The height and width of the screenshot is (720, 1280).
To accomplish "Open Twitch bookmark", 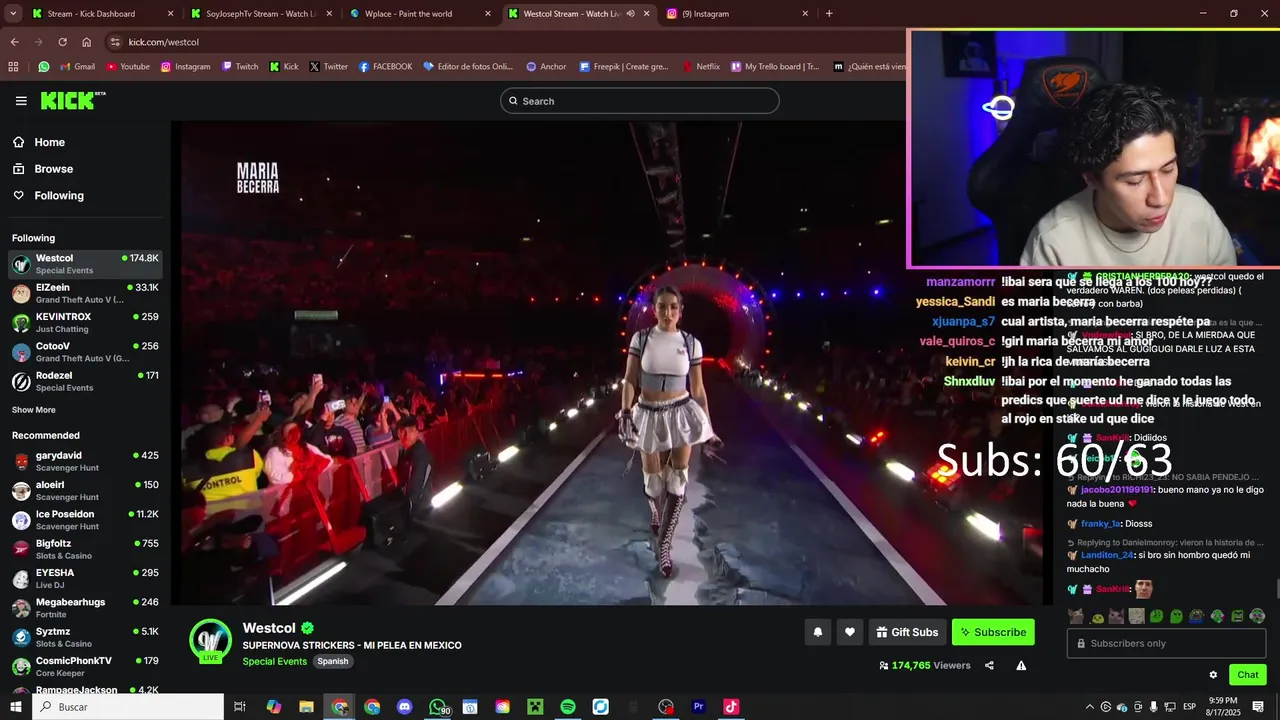I will pos(239,67).
